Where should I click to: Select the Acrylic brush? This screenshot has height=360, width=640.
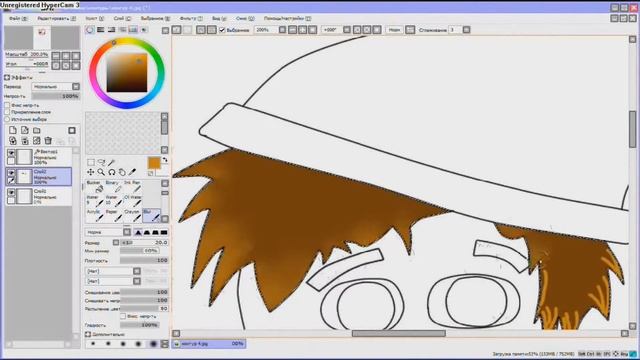(x=94, y=216)
